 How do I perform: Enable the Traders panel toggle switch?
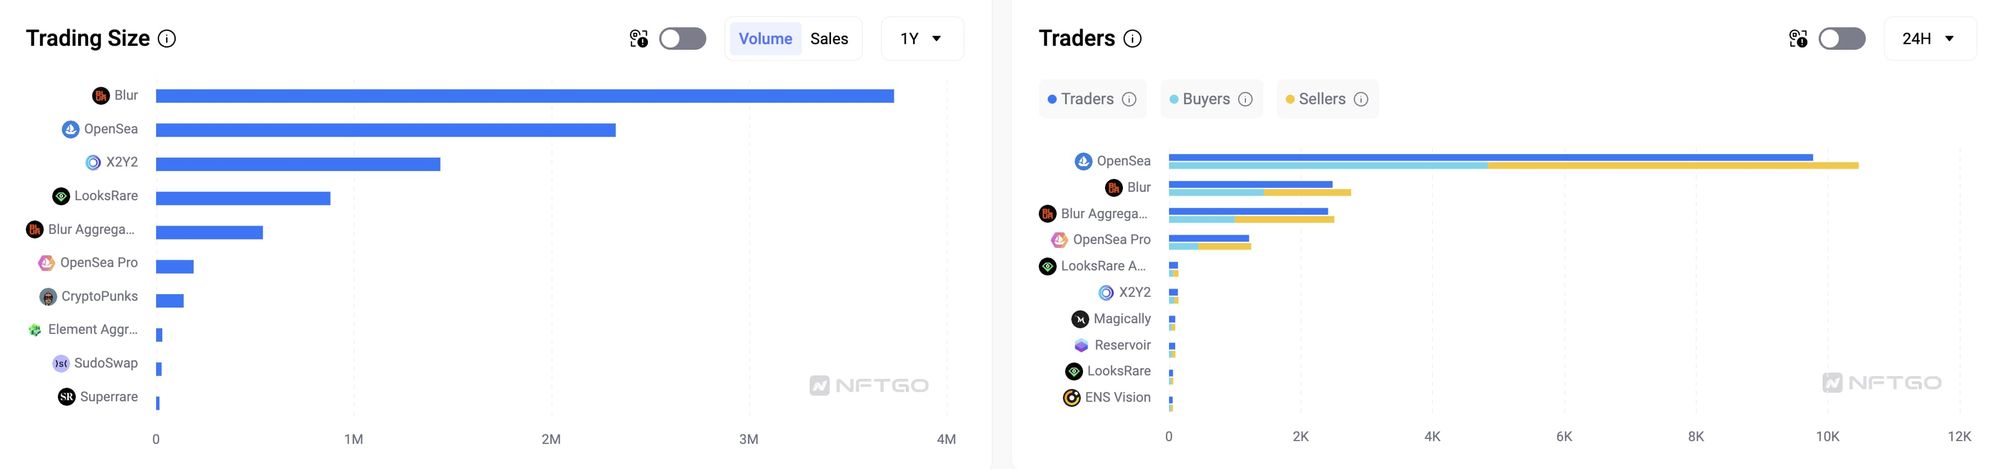(x=1841, y=39)
